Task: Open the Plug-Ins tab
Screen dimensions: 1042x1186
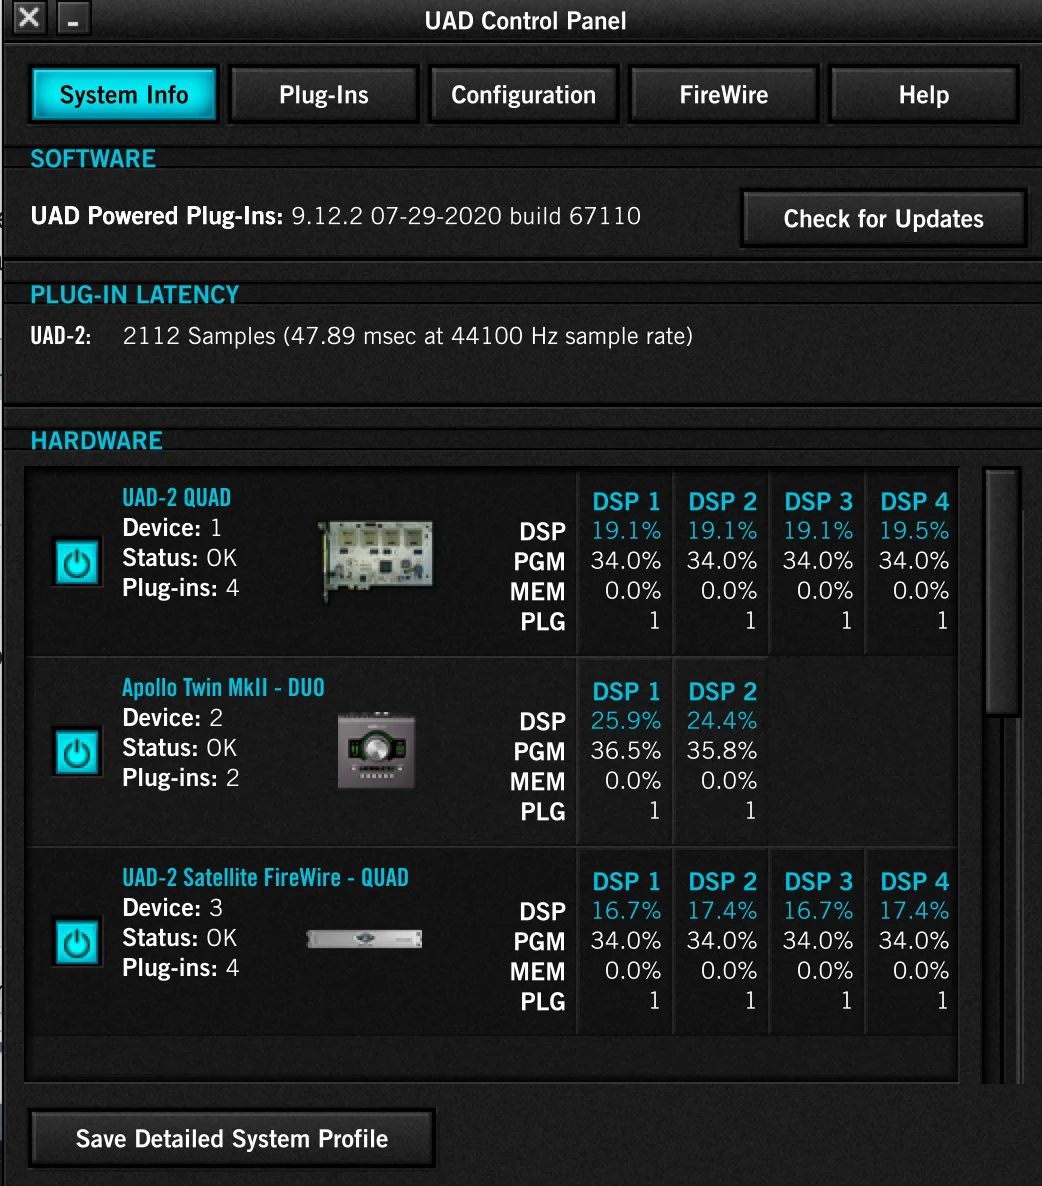Action: coord(324,95)
